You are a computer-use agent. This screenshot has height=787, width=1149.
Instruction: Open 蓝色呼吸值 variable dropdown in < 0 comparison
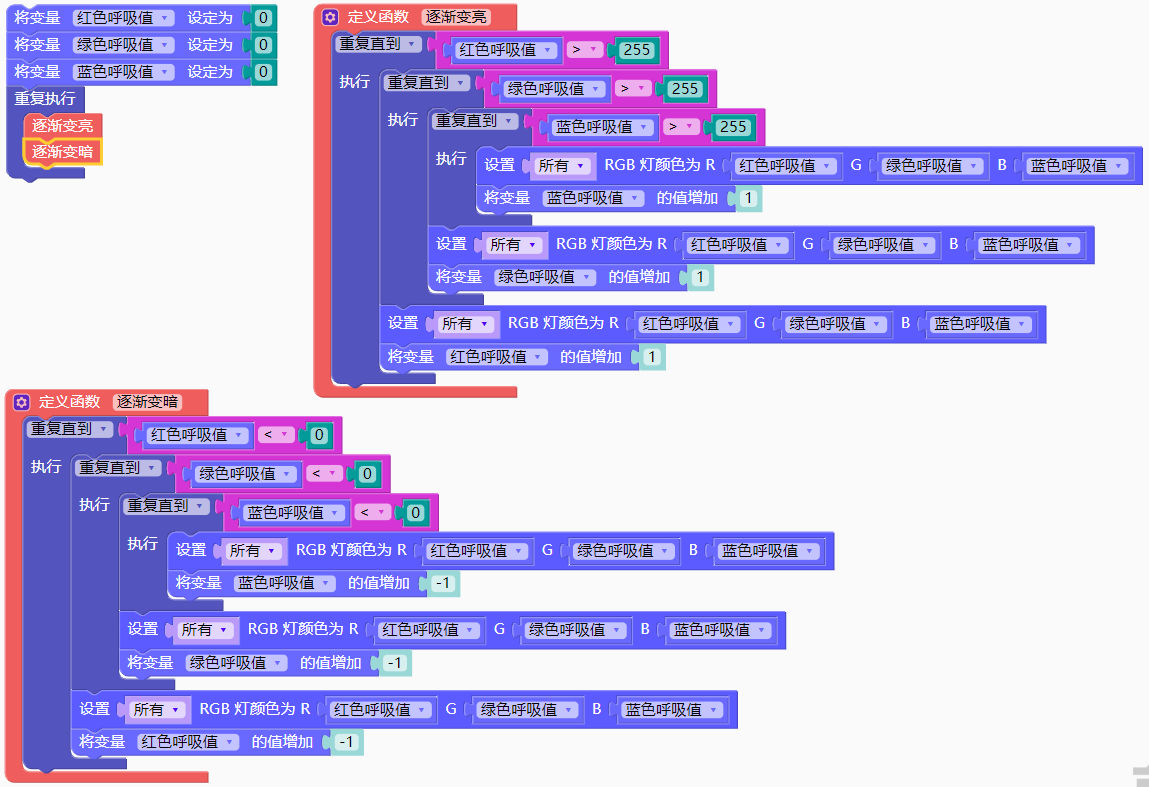point(293,512)
